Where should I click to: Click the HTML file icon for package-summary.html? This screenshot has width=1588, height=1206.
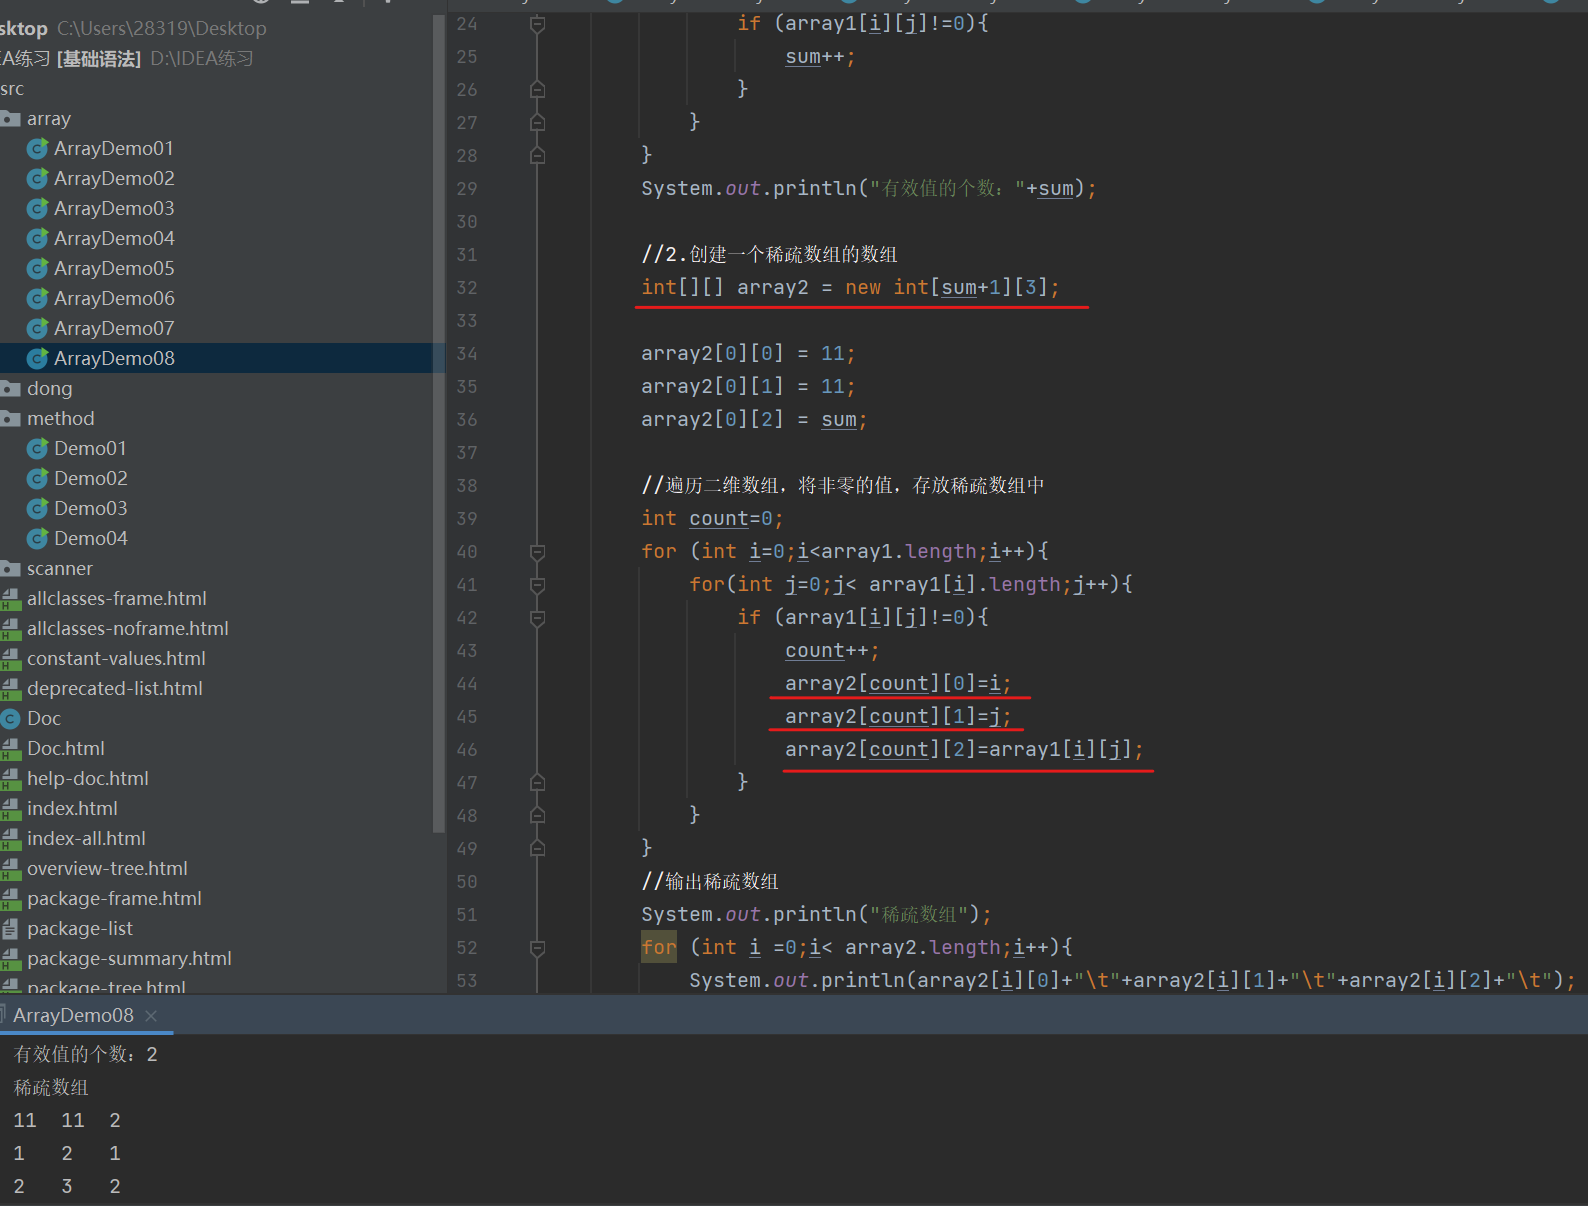(x=11, y=959)
